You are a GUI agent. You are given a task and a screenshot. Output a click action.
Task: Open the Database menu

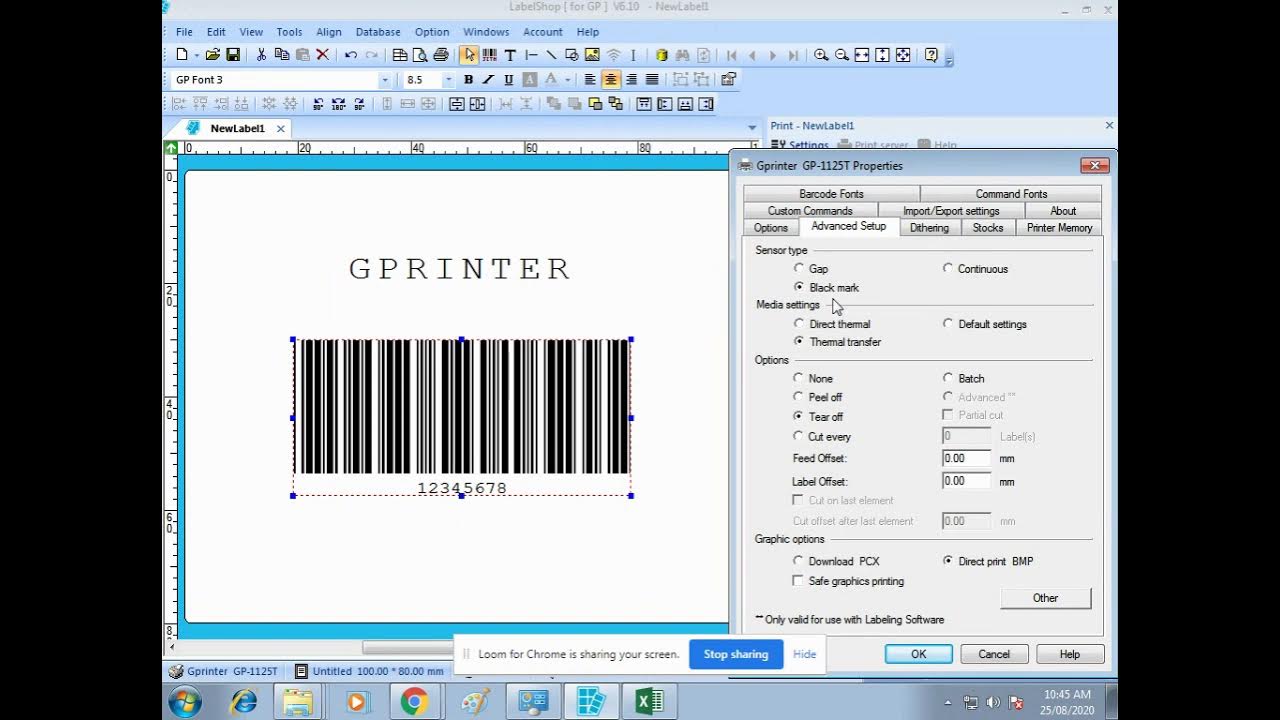(x=378, y=32)
